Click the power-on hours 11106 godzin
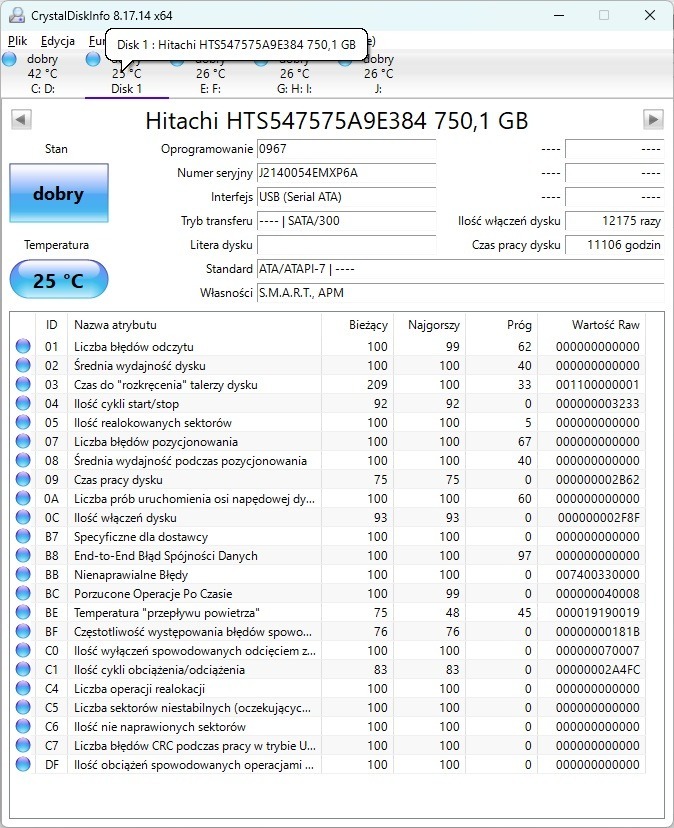The height and width of the screenshot is (828, 674). 614,244
